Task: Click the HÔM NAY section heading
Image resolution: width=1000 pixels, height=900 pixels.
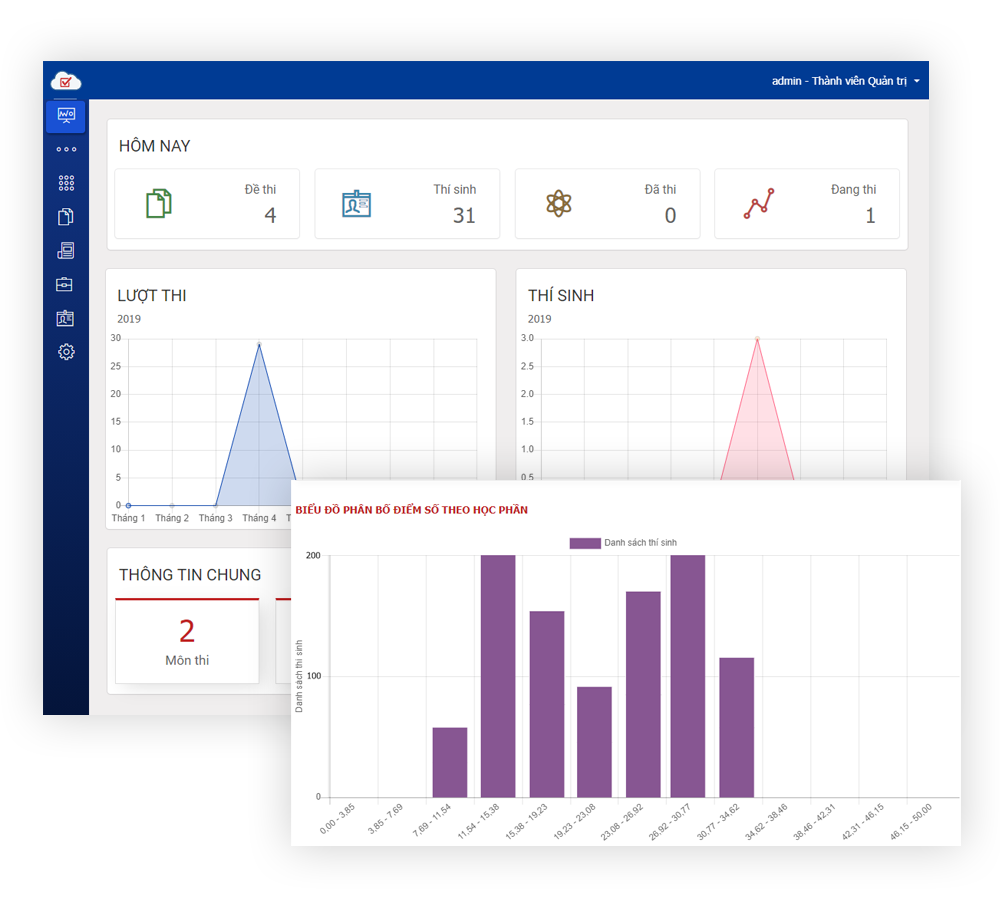Action: coord(154,146)
